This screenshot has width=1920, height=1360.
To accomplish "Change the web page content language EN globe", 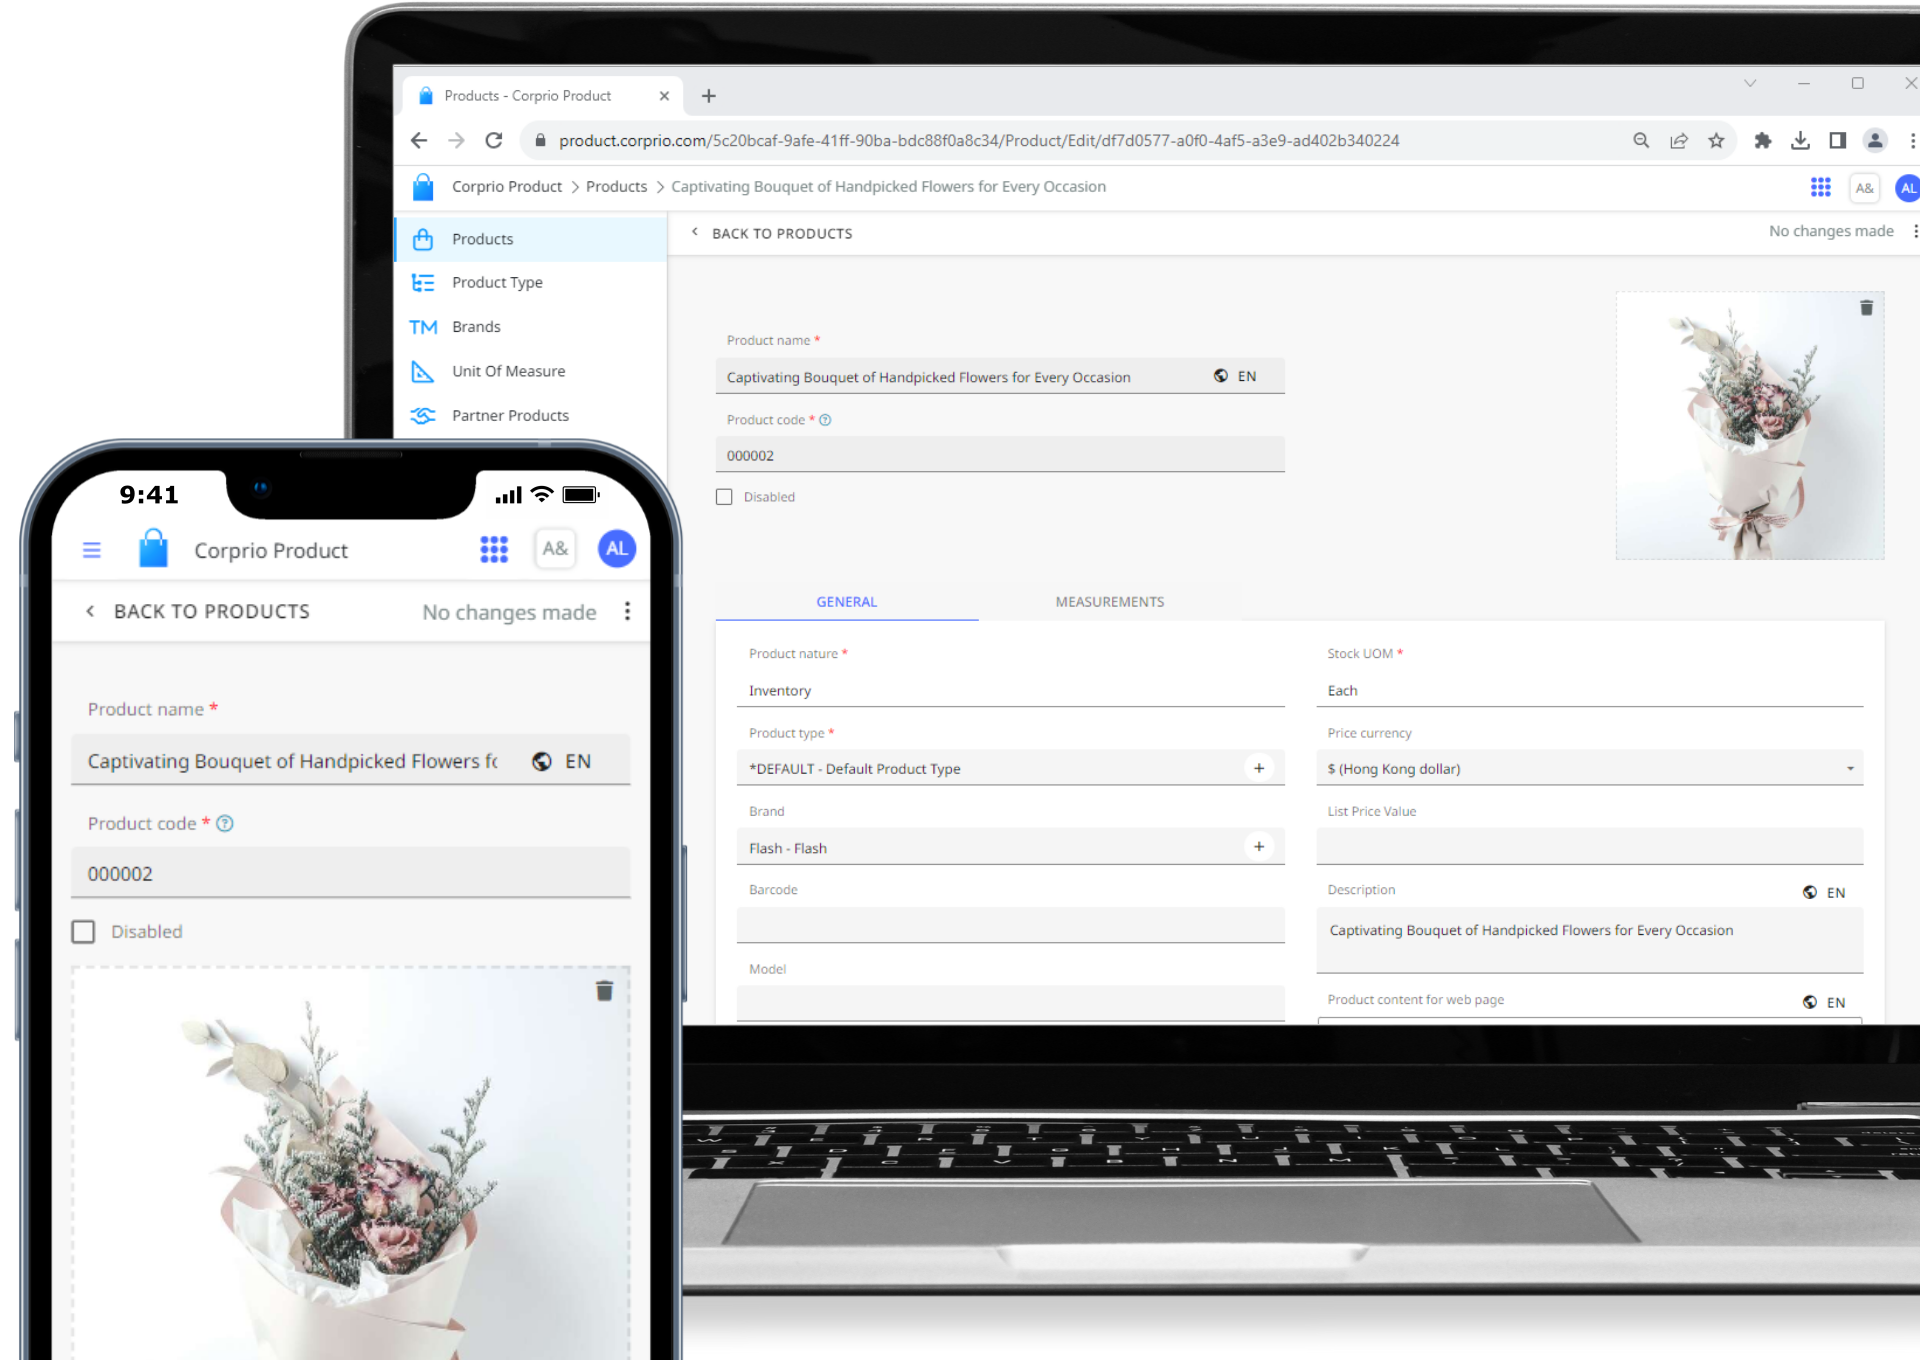I will [1824, 1002].
